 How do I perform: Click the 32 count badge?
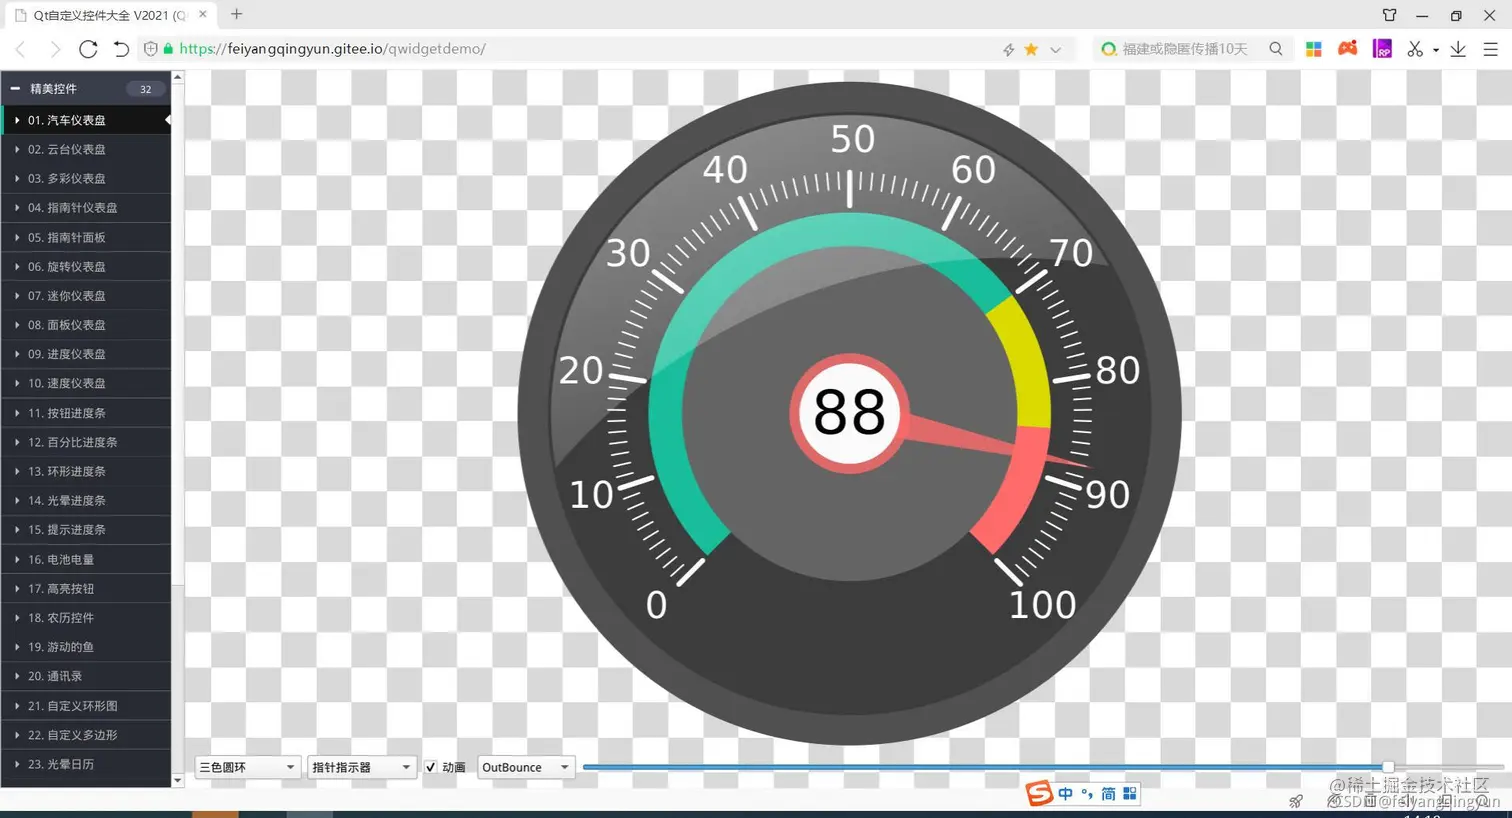click(146, 89)
